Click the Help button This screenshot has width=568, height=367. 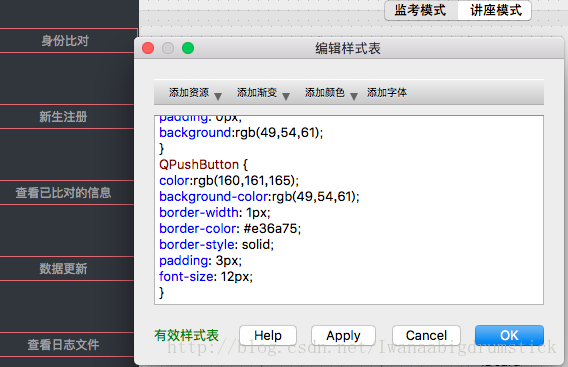point(268,335)
